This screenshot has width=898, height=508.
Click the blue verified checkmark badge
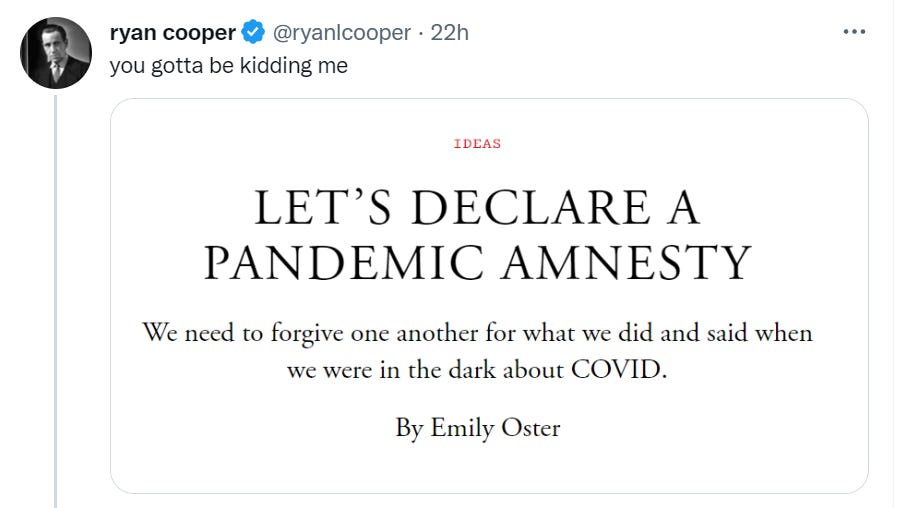pyautogui.click(x=254, y=33)
